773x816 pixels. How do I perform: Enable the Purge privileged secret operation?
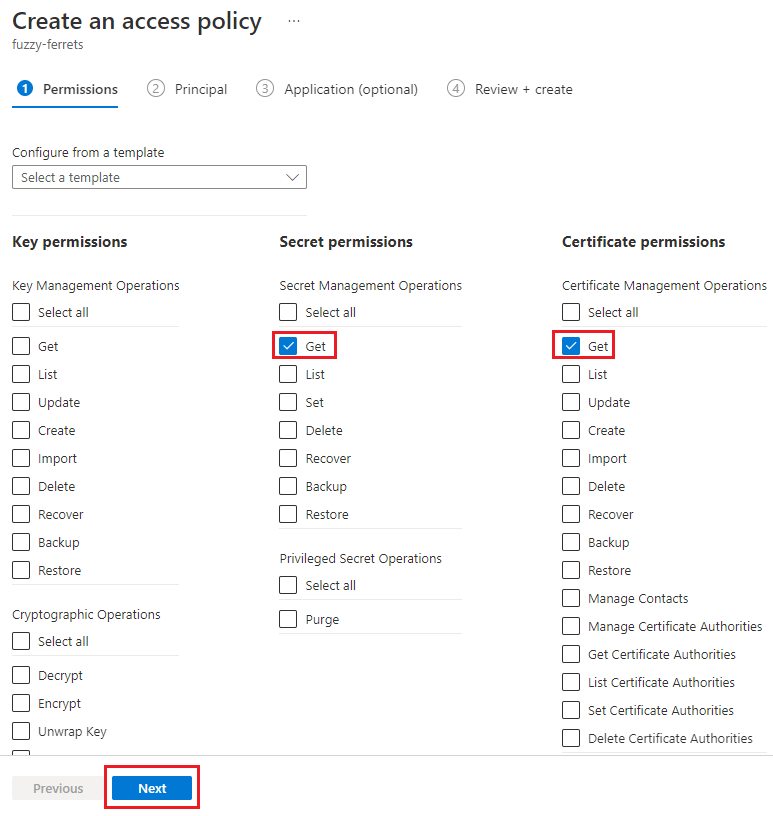click(288, 619)
